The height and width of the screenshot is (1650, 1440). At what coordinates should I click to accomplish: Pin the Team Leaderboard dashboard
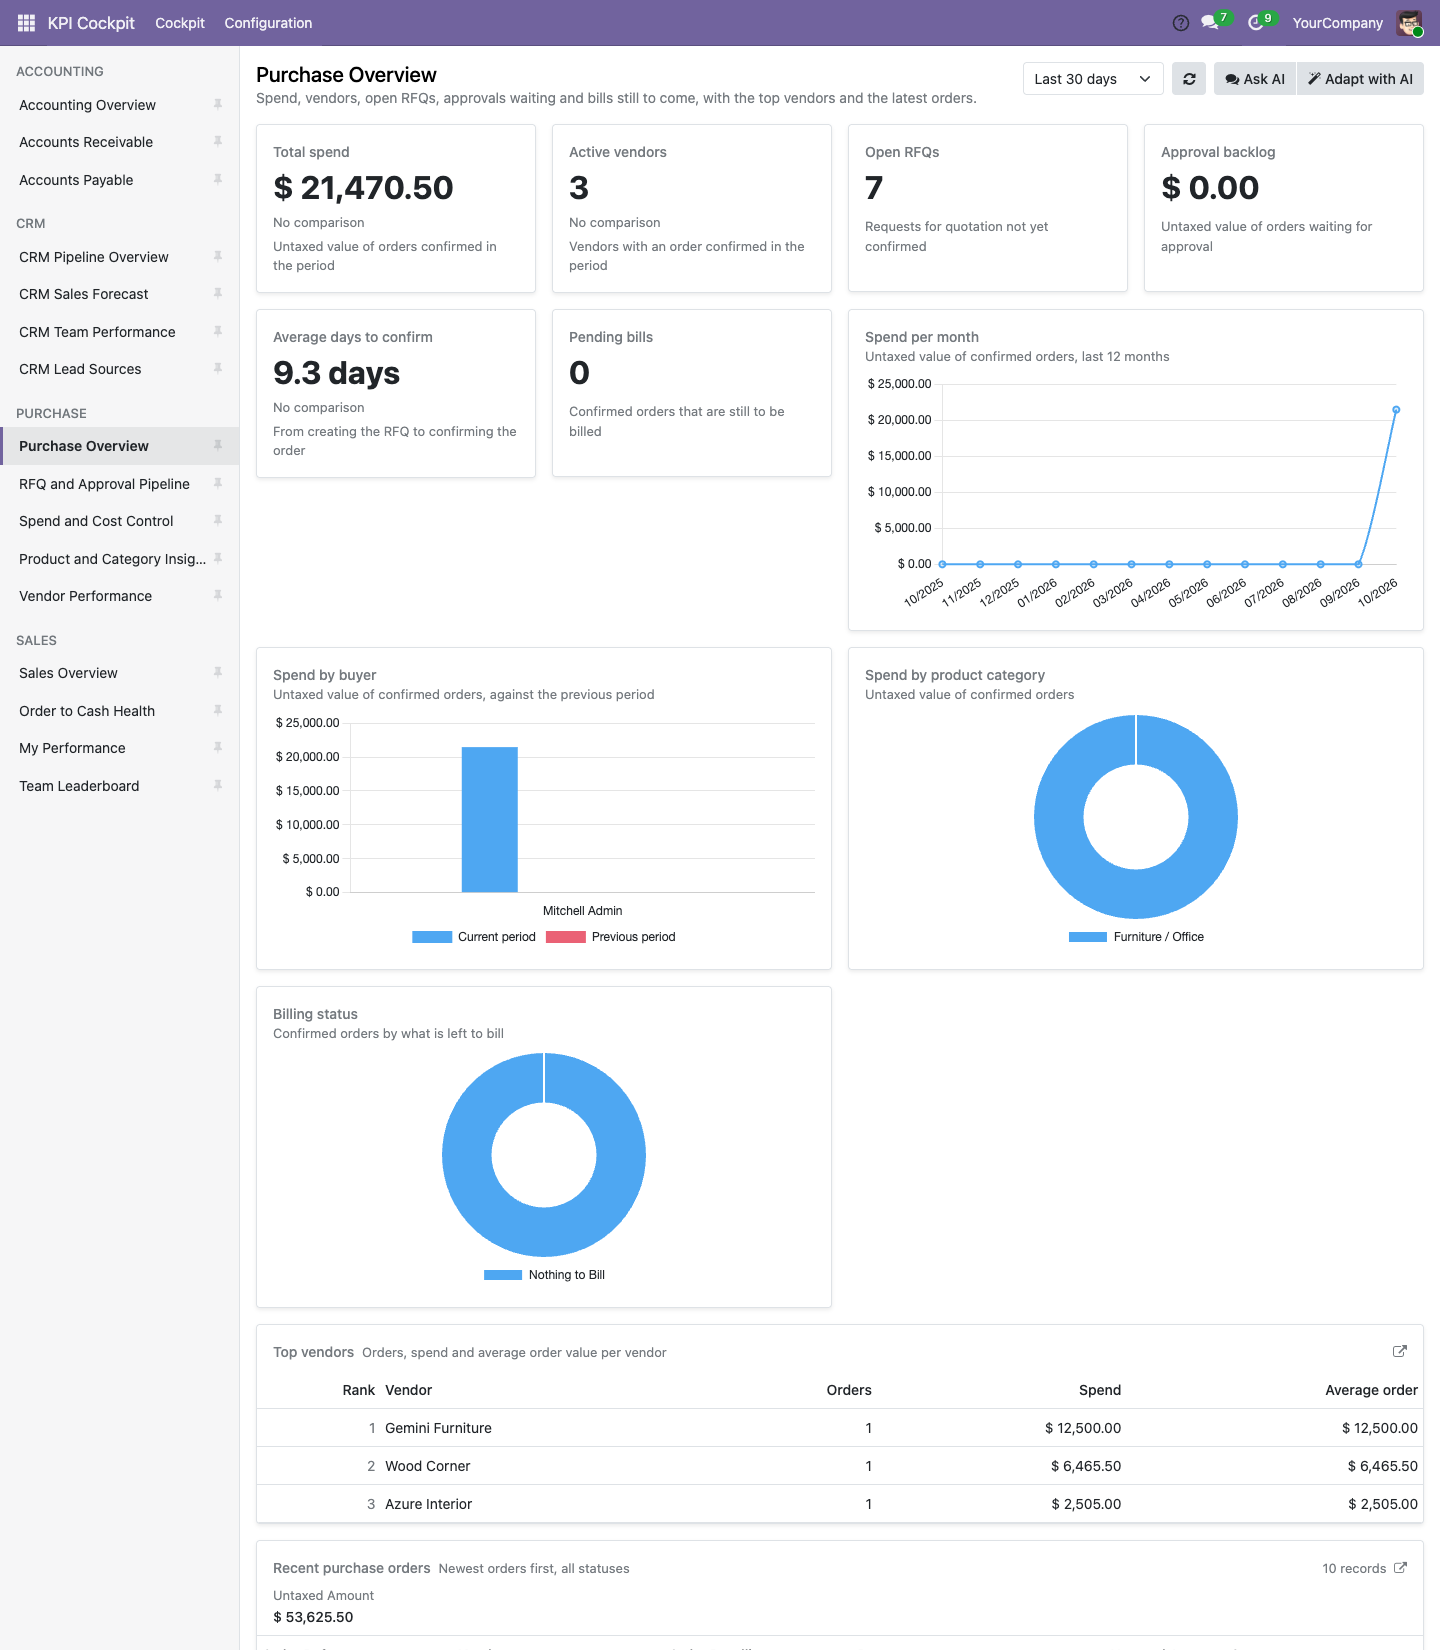click(x=218, y=786)
